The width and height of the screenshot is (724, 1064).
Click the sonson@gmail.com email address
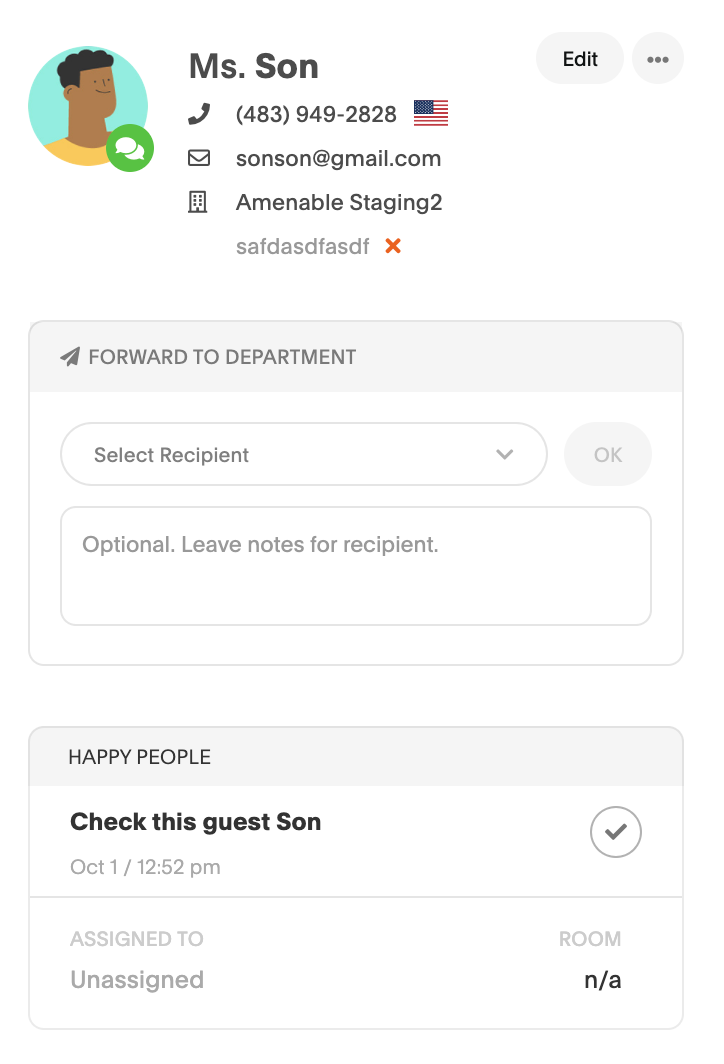pos(338,158)
